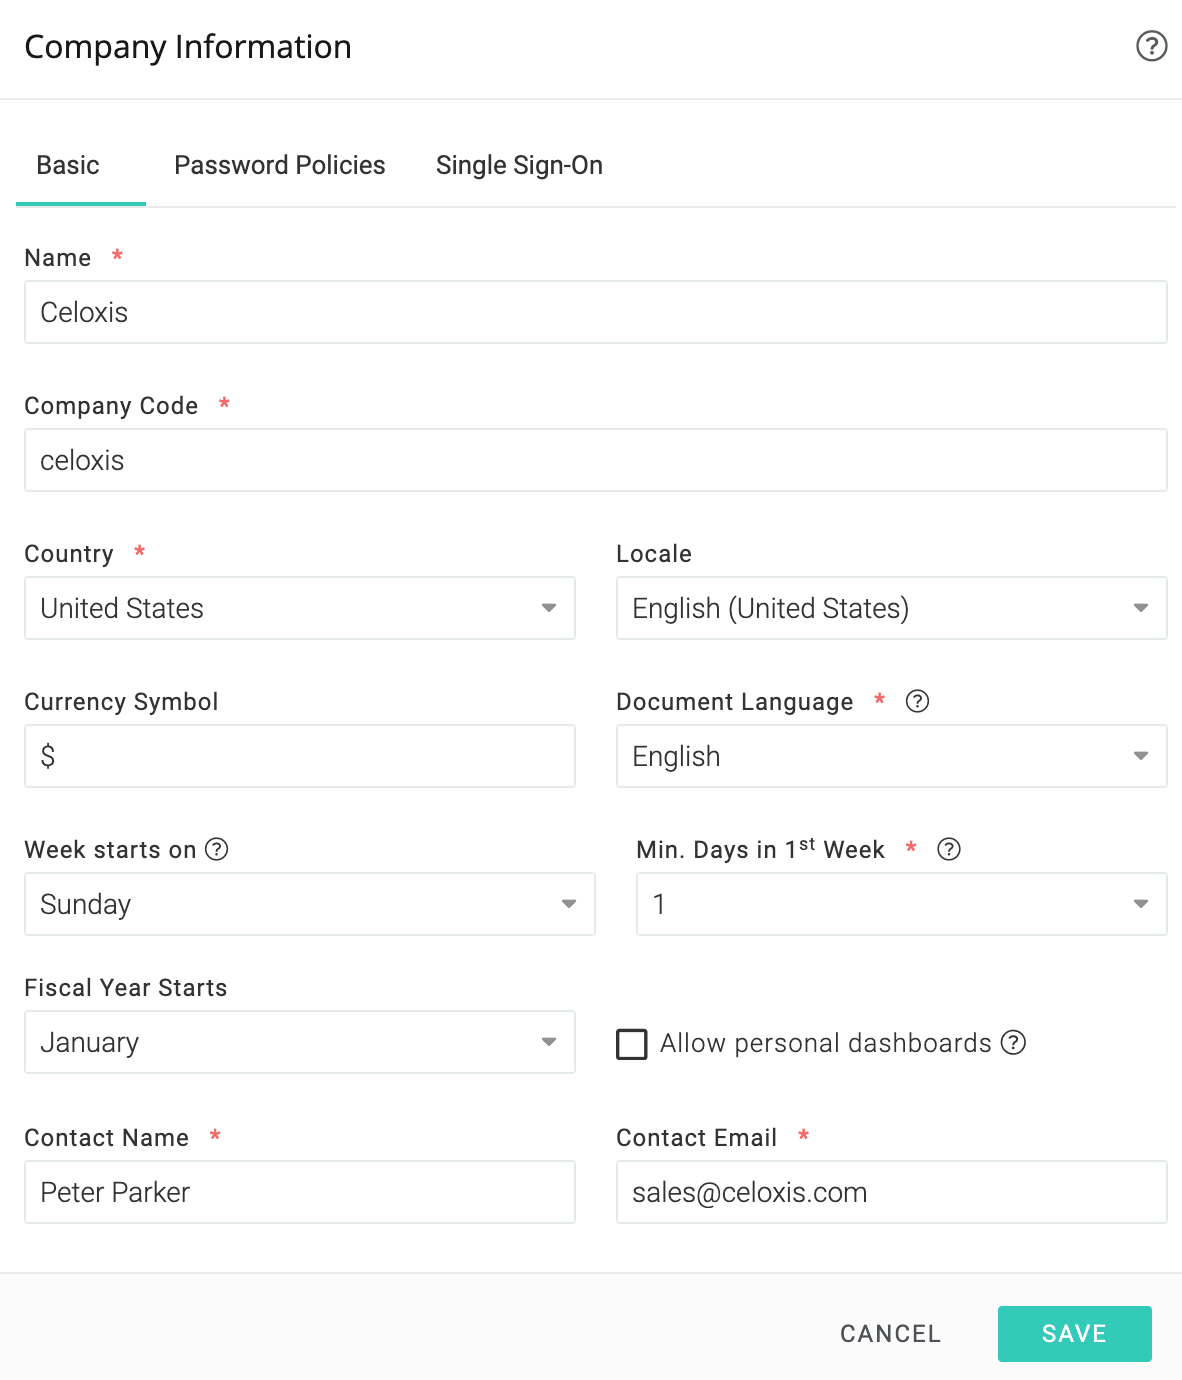Open the Min. Days in 1st Week dropdown
1182x1380 pixels.
[x=902, y=904]
